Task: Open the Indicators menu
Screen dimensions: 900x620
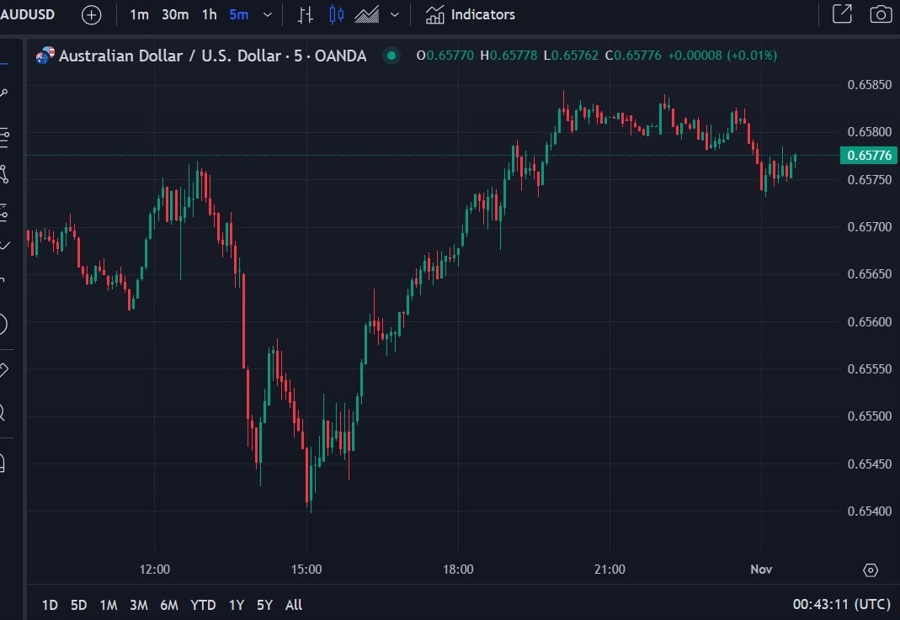Action: (x=470, y=15)
